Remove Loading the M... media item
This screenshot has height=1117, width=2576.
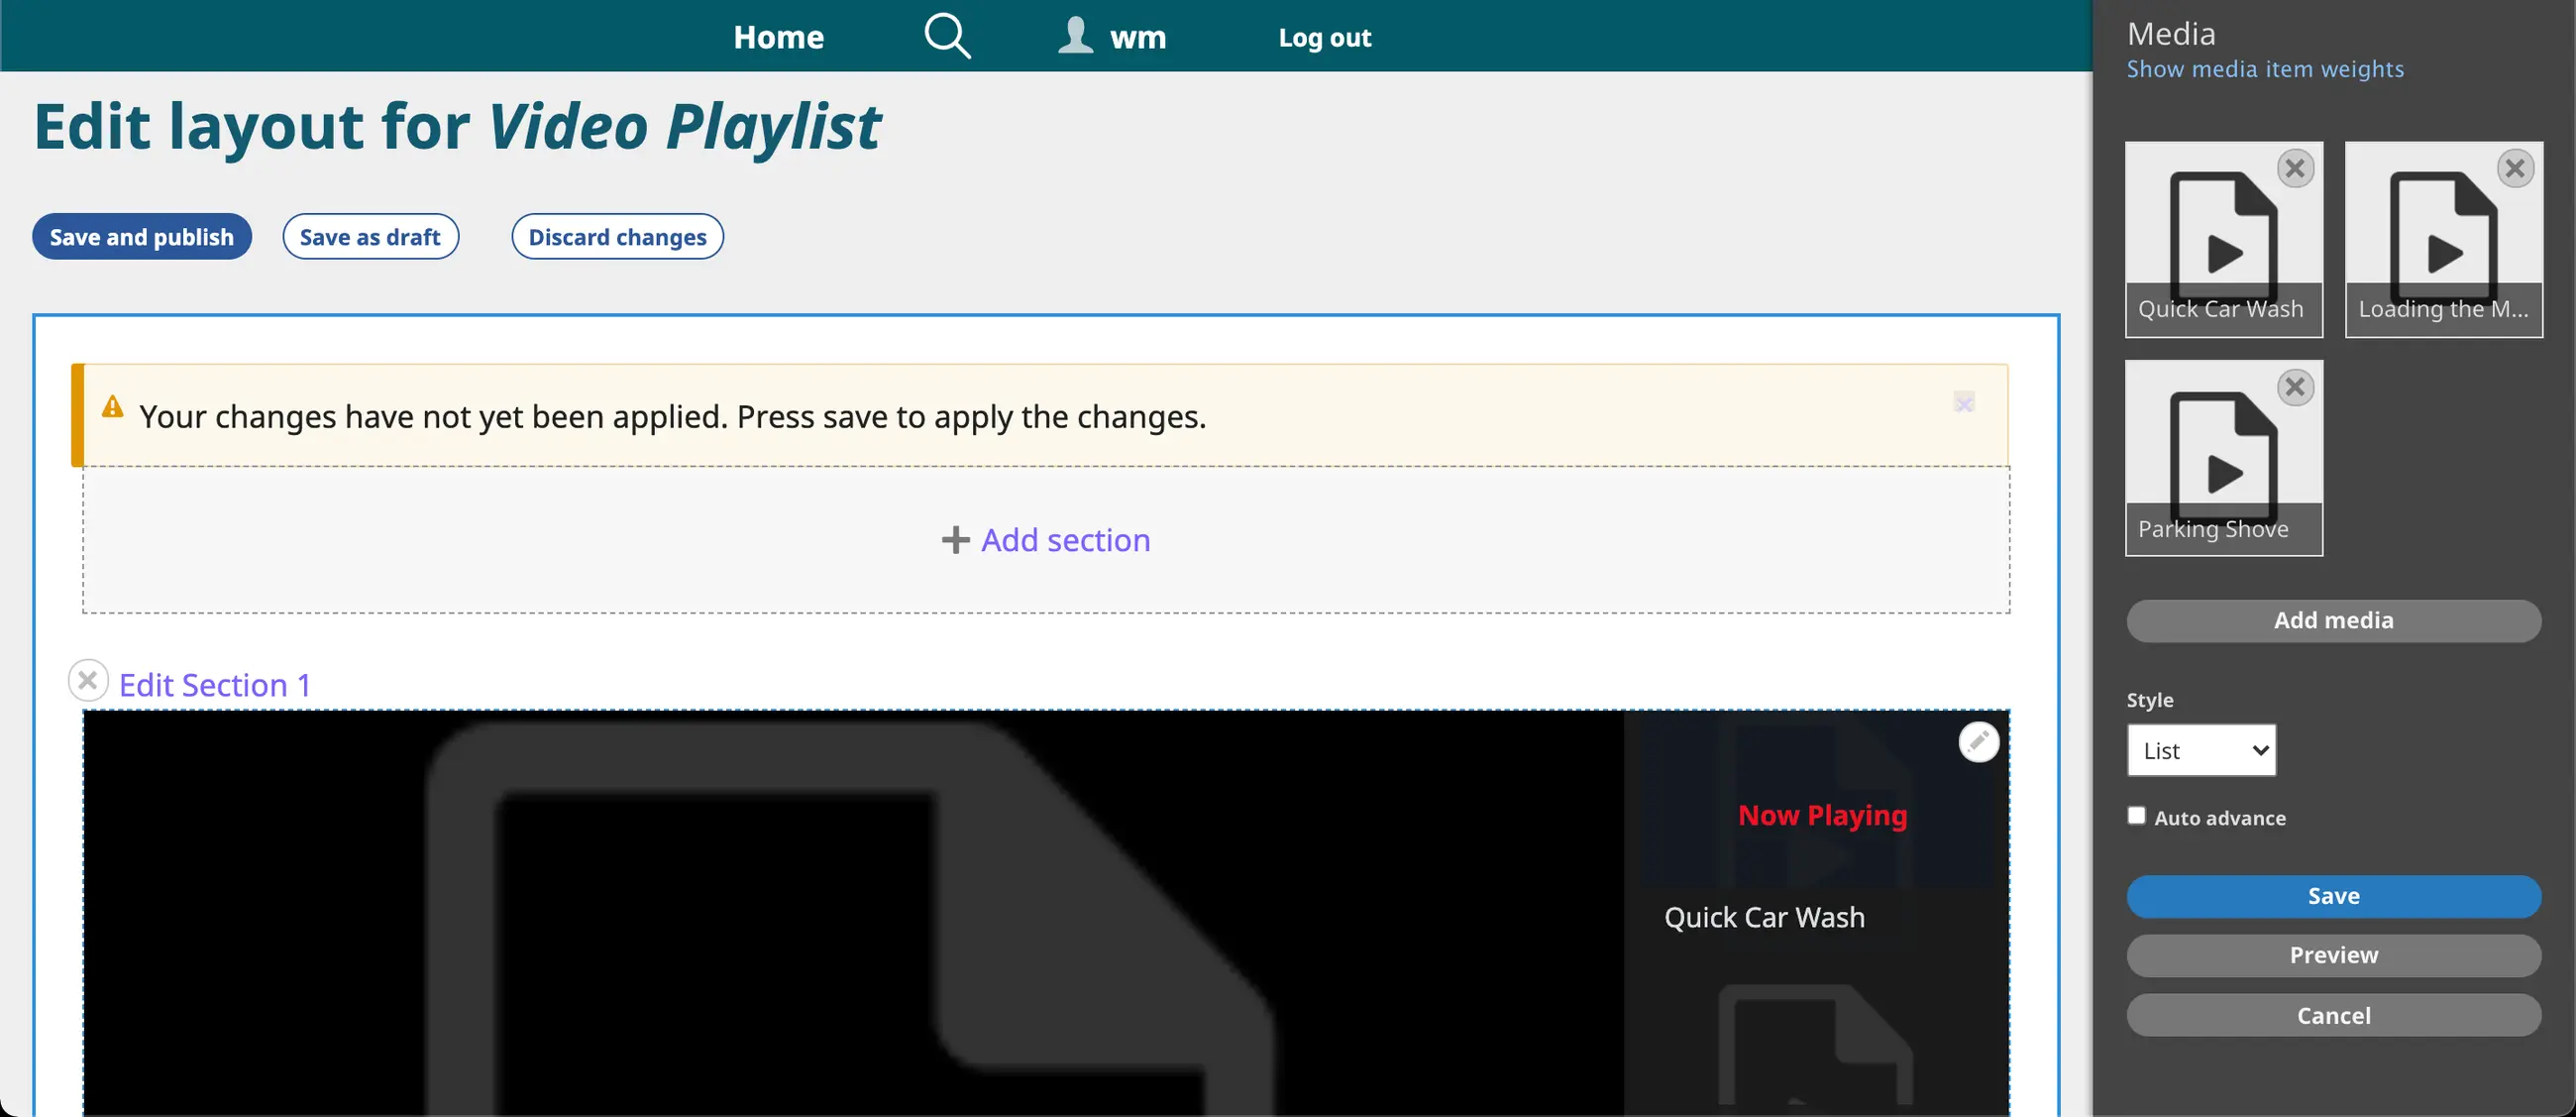[2514, 168]
